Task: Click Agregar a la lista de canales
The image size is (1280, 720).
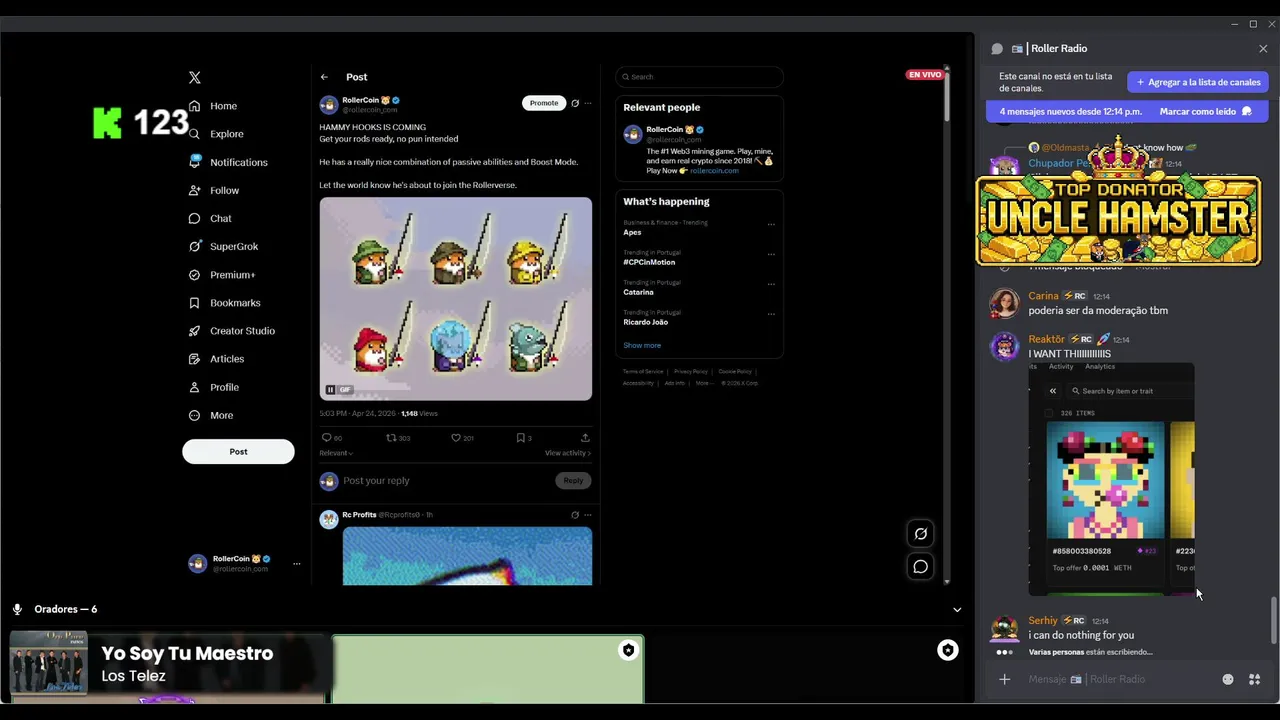Action: pos(1198,82)
